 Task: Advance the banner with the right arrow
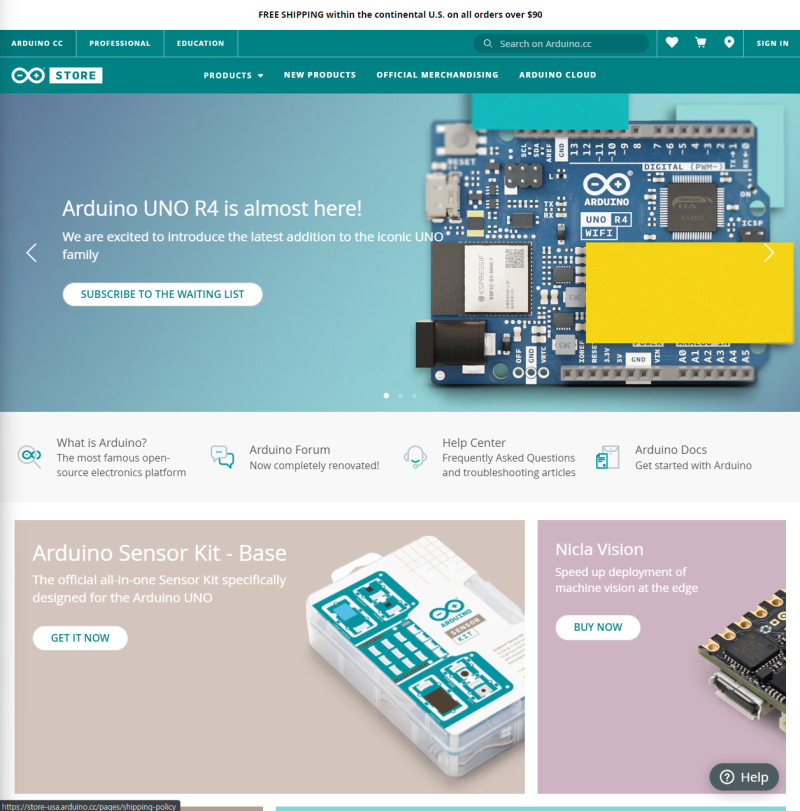(768, 253)
